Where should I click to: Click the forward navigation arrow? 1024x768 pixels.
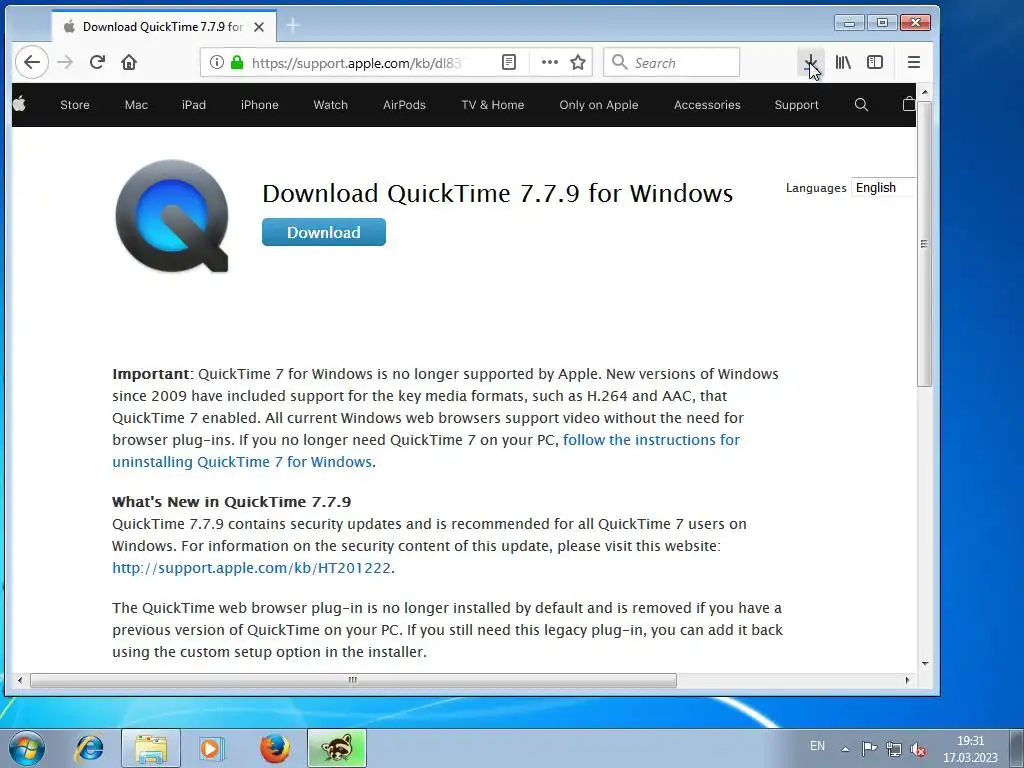pos(65,63)
